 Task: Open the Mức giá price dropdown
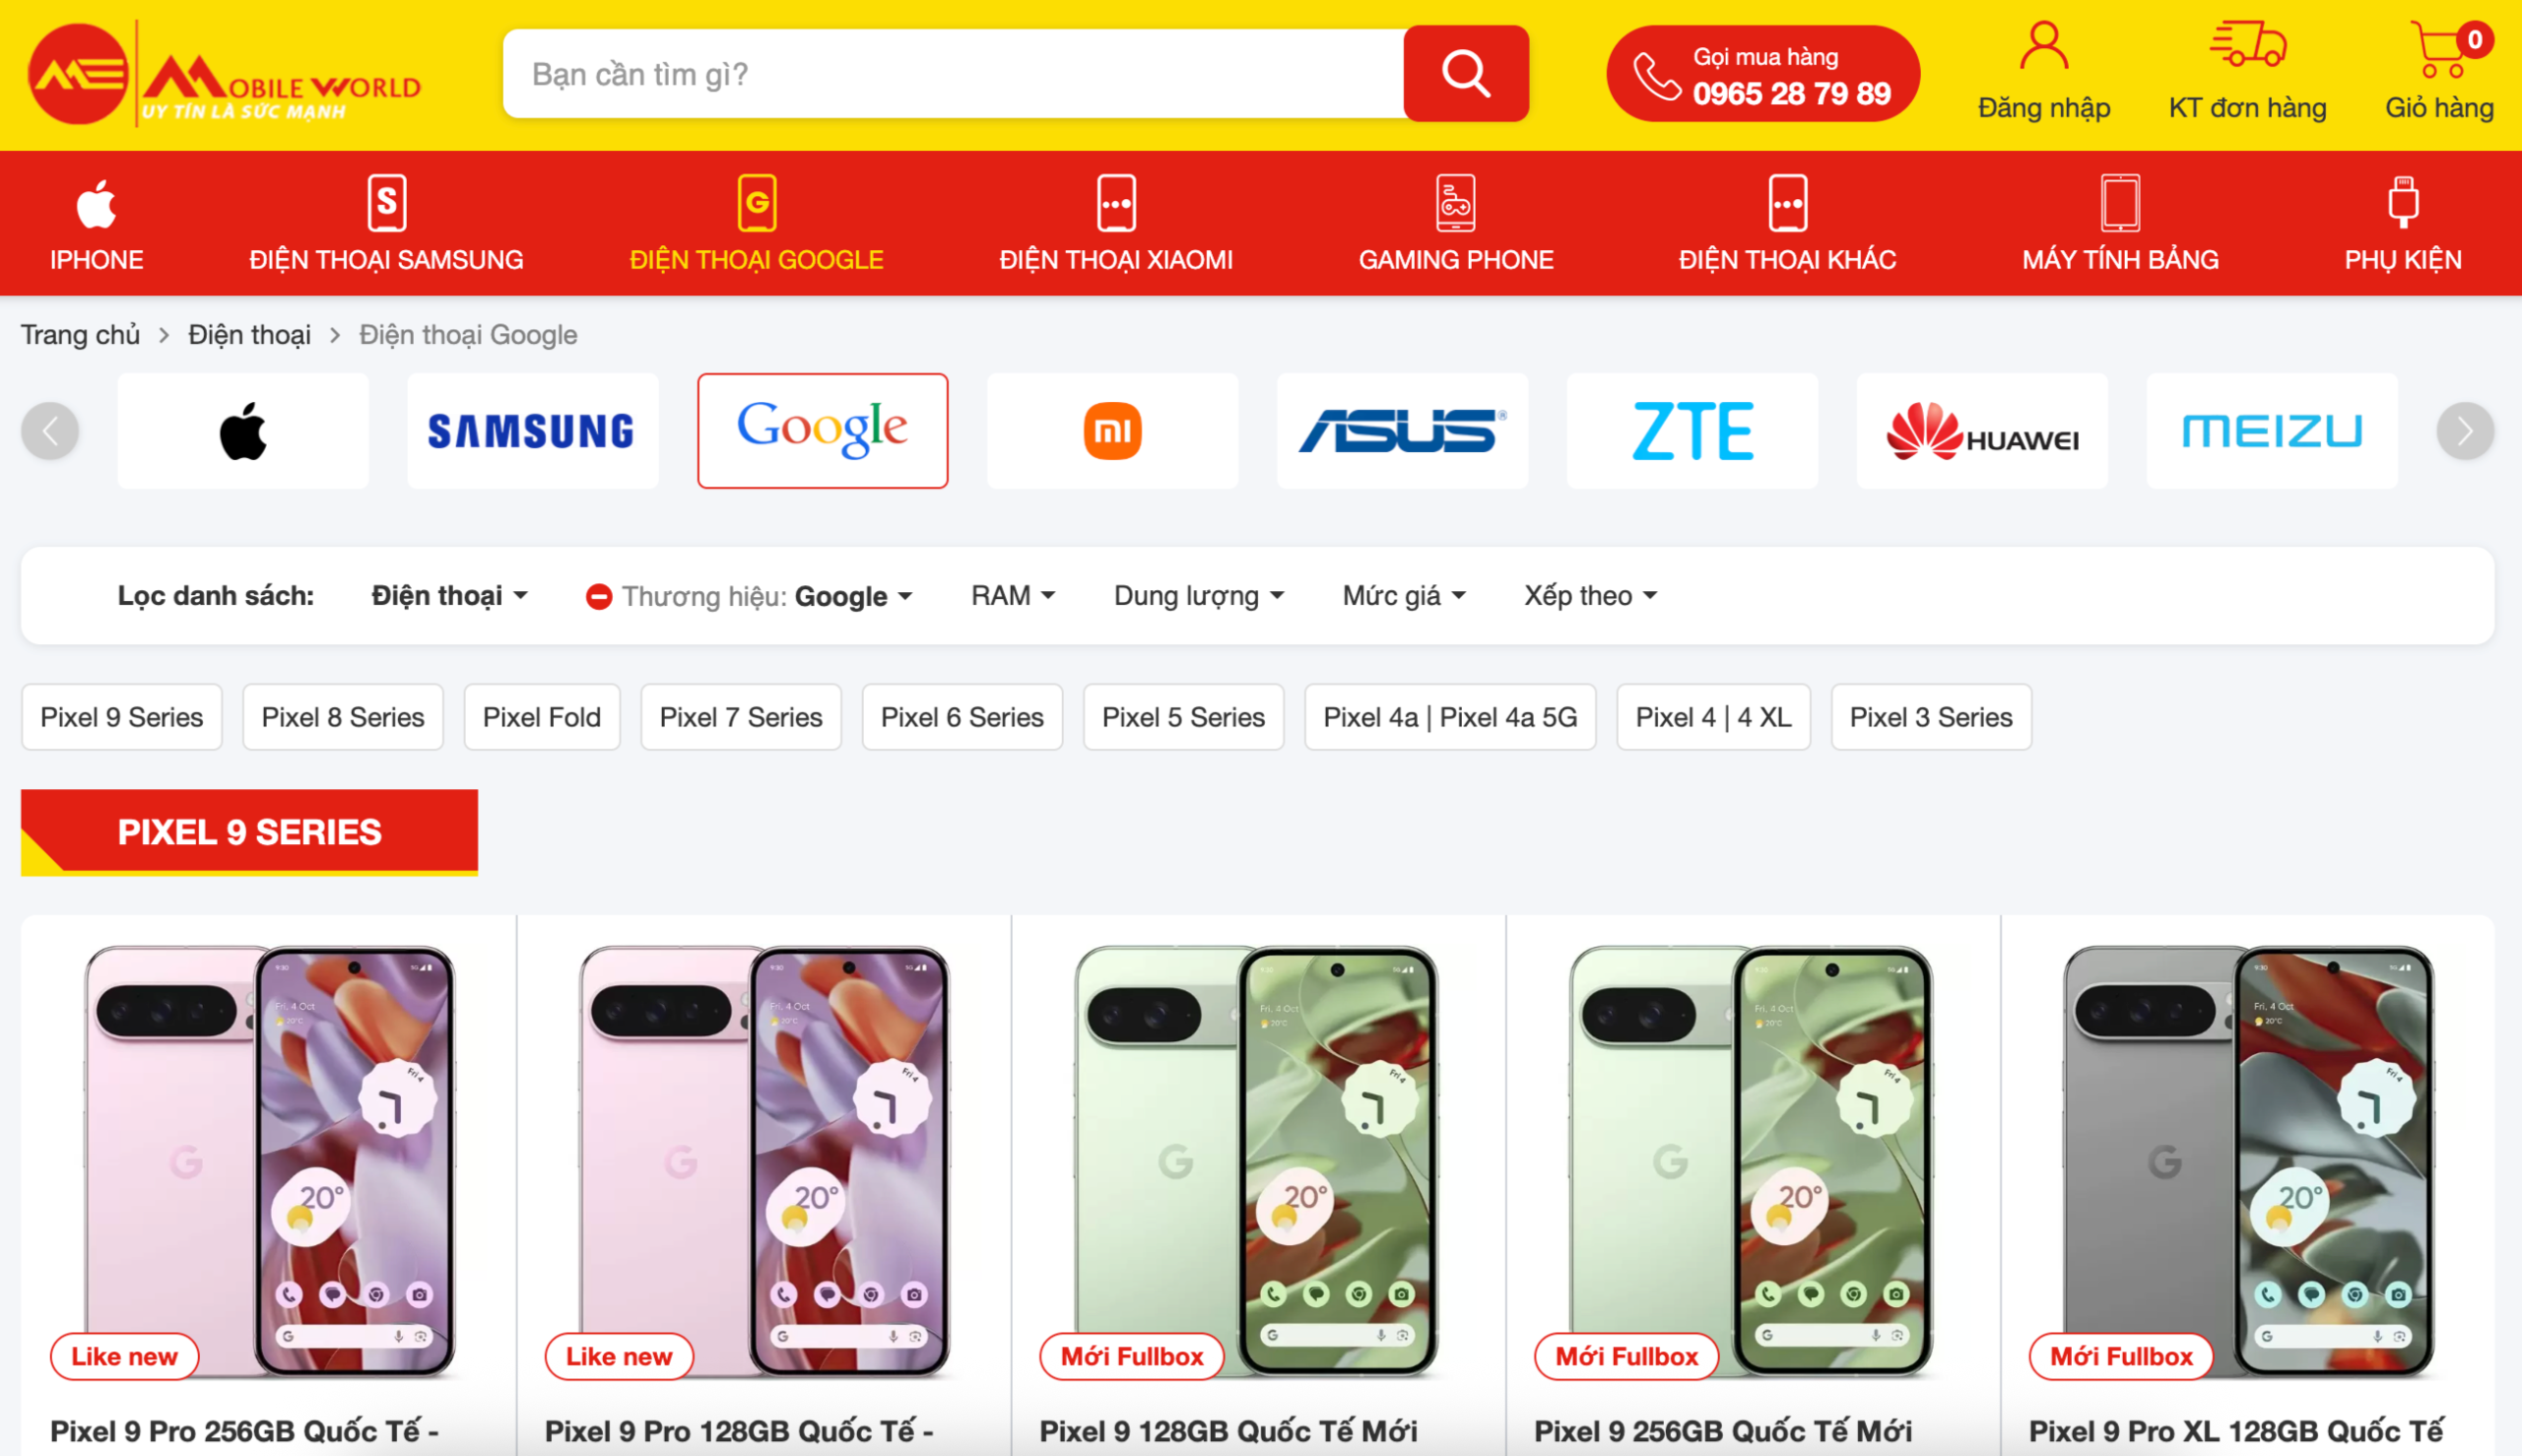pyautogui.click(x=1404, y=596)
